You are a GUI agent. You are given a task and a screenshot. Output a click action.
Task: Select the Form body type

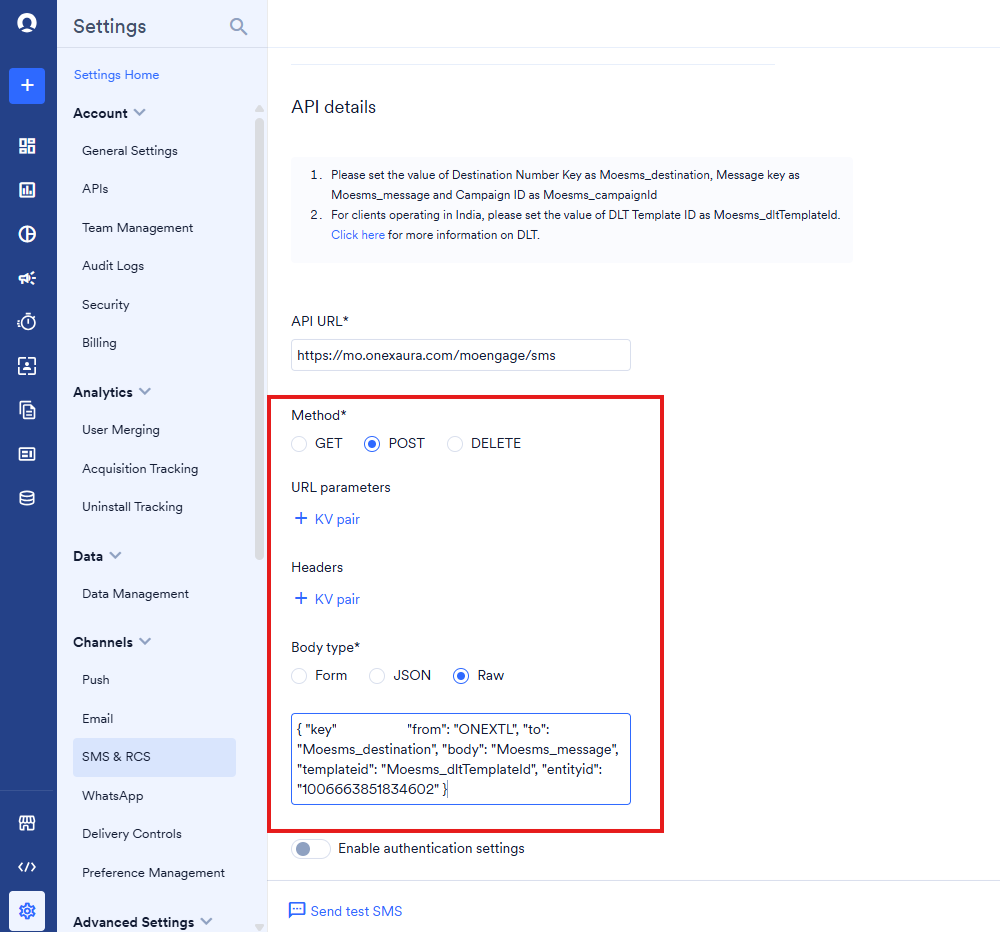click(x=299, y=676)
